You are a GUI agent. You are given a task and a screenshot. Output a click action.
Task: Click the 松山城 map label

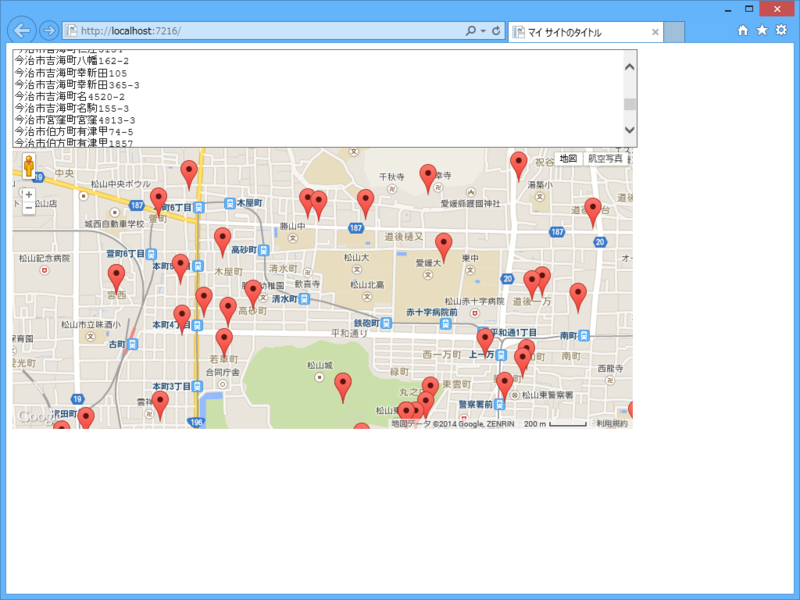pos(320,365)
